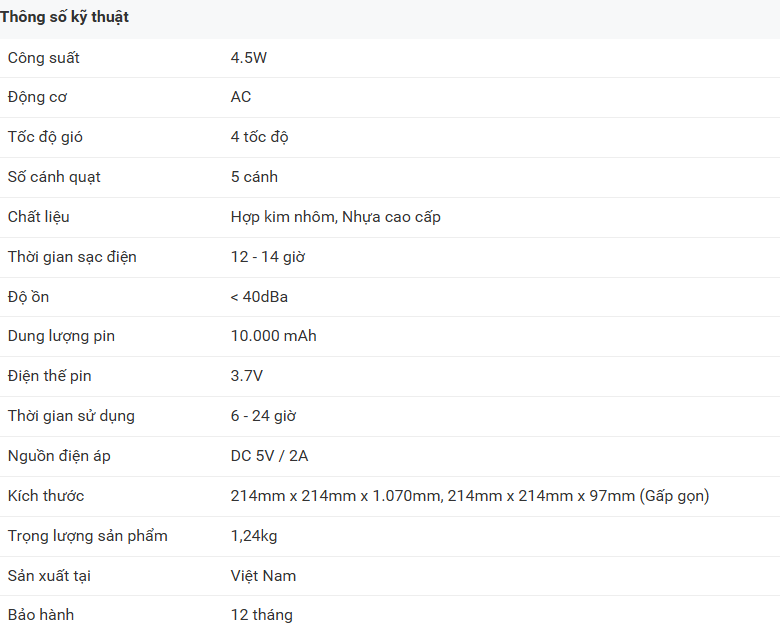Click the "4 tốc độ" value
This screenshot has height=628, width=780.
[260, 137]
